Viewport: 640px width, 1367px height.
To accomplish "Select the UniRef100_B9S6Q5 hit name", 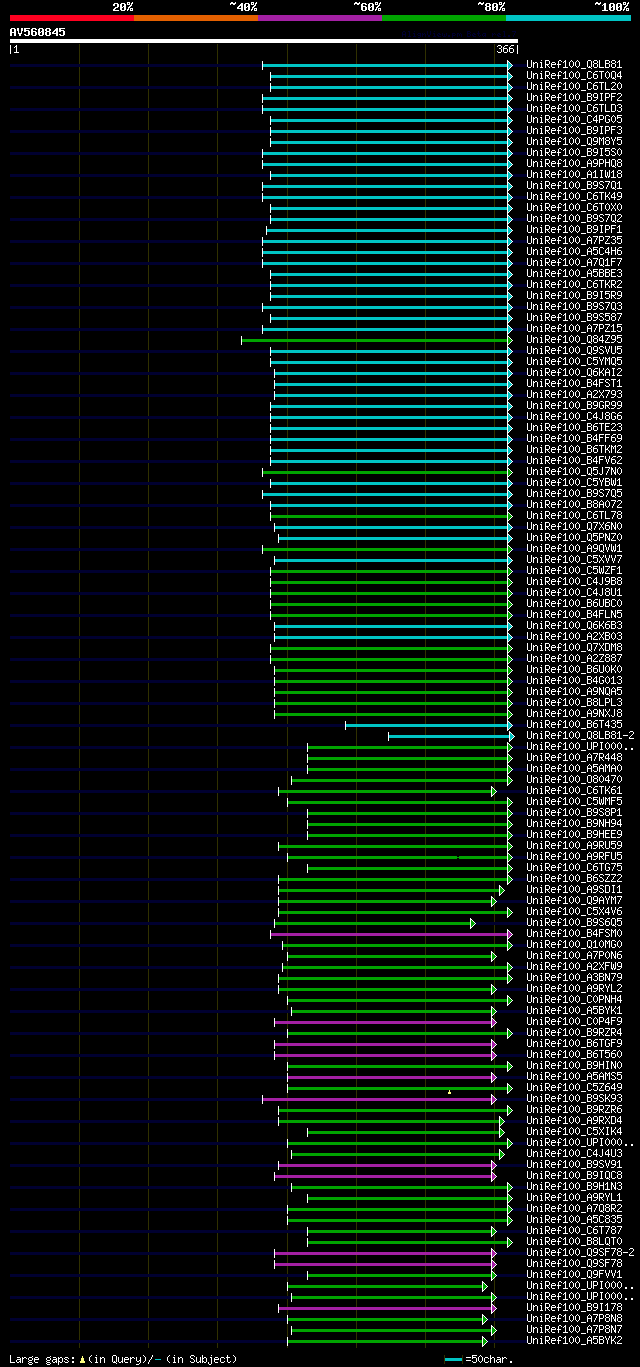I will (x=574, y=923).
